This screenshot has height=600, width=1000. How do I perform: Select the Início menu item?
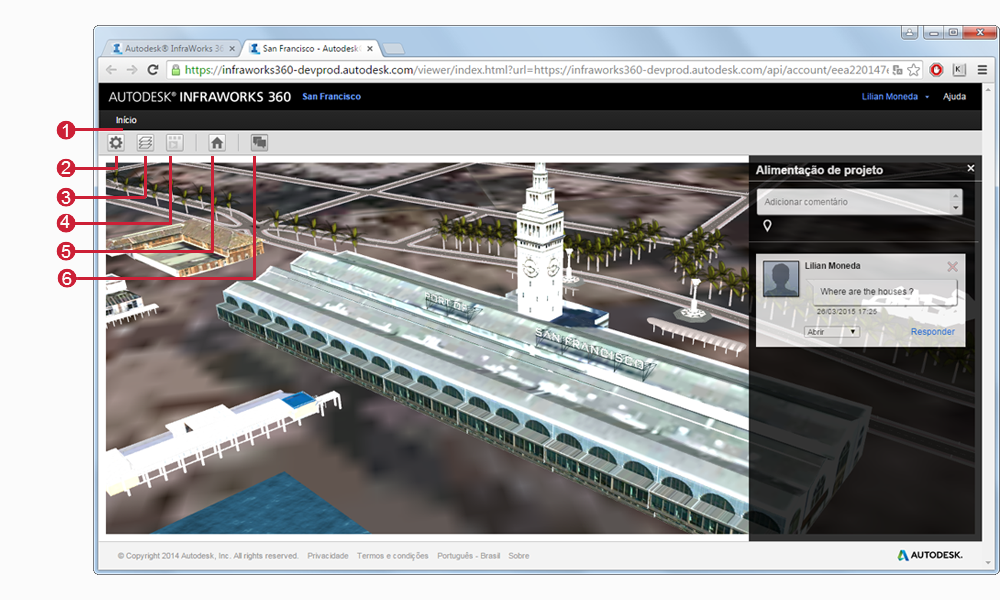[126, 120]
